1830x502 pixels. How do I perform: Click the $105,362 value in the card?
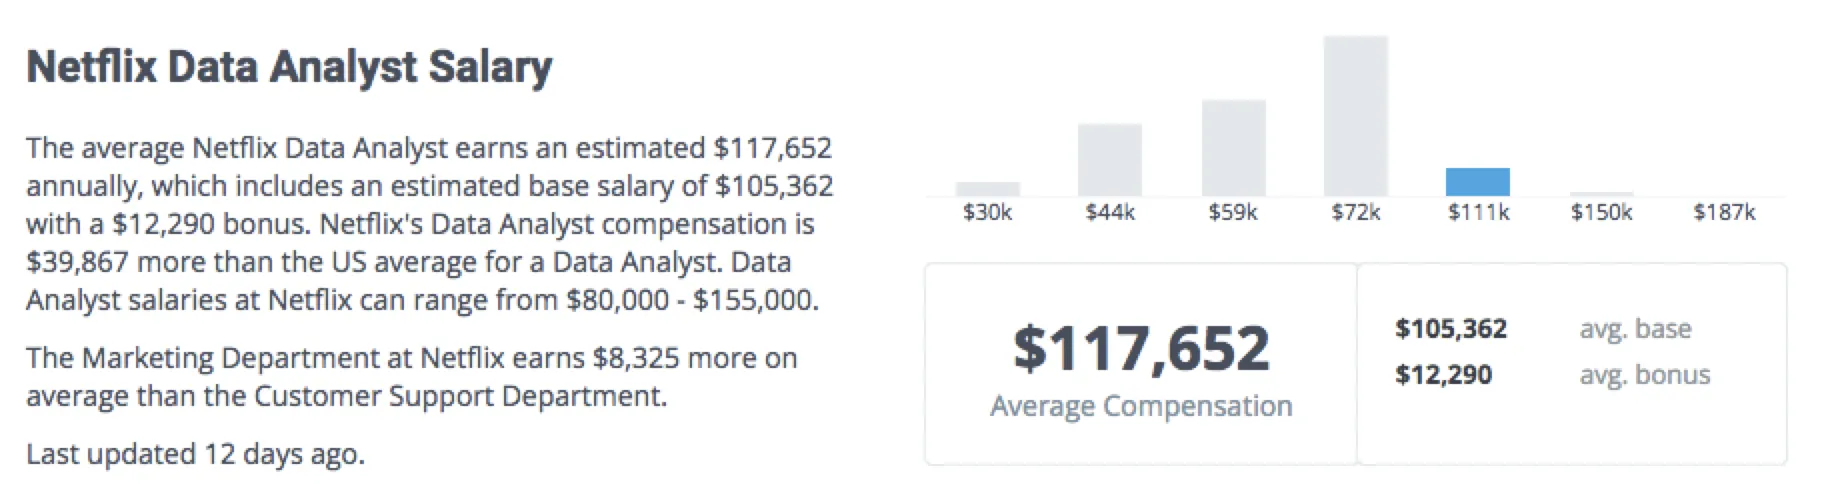click(1451, 329)
